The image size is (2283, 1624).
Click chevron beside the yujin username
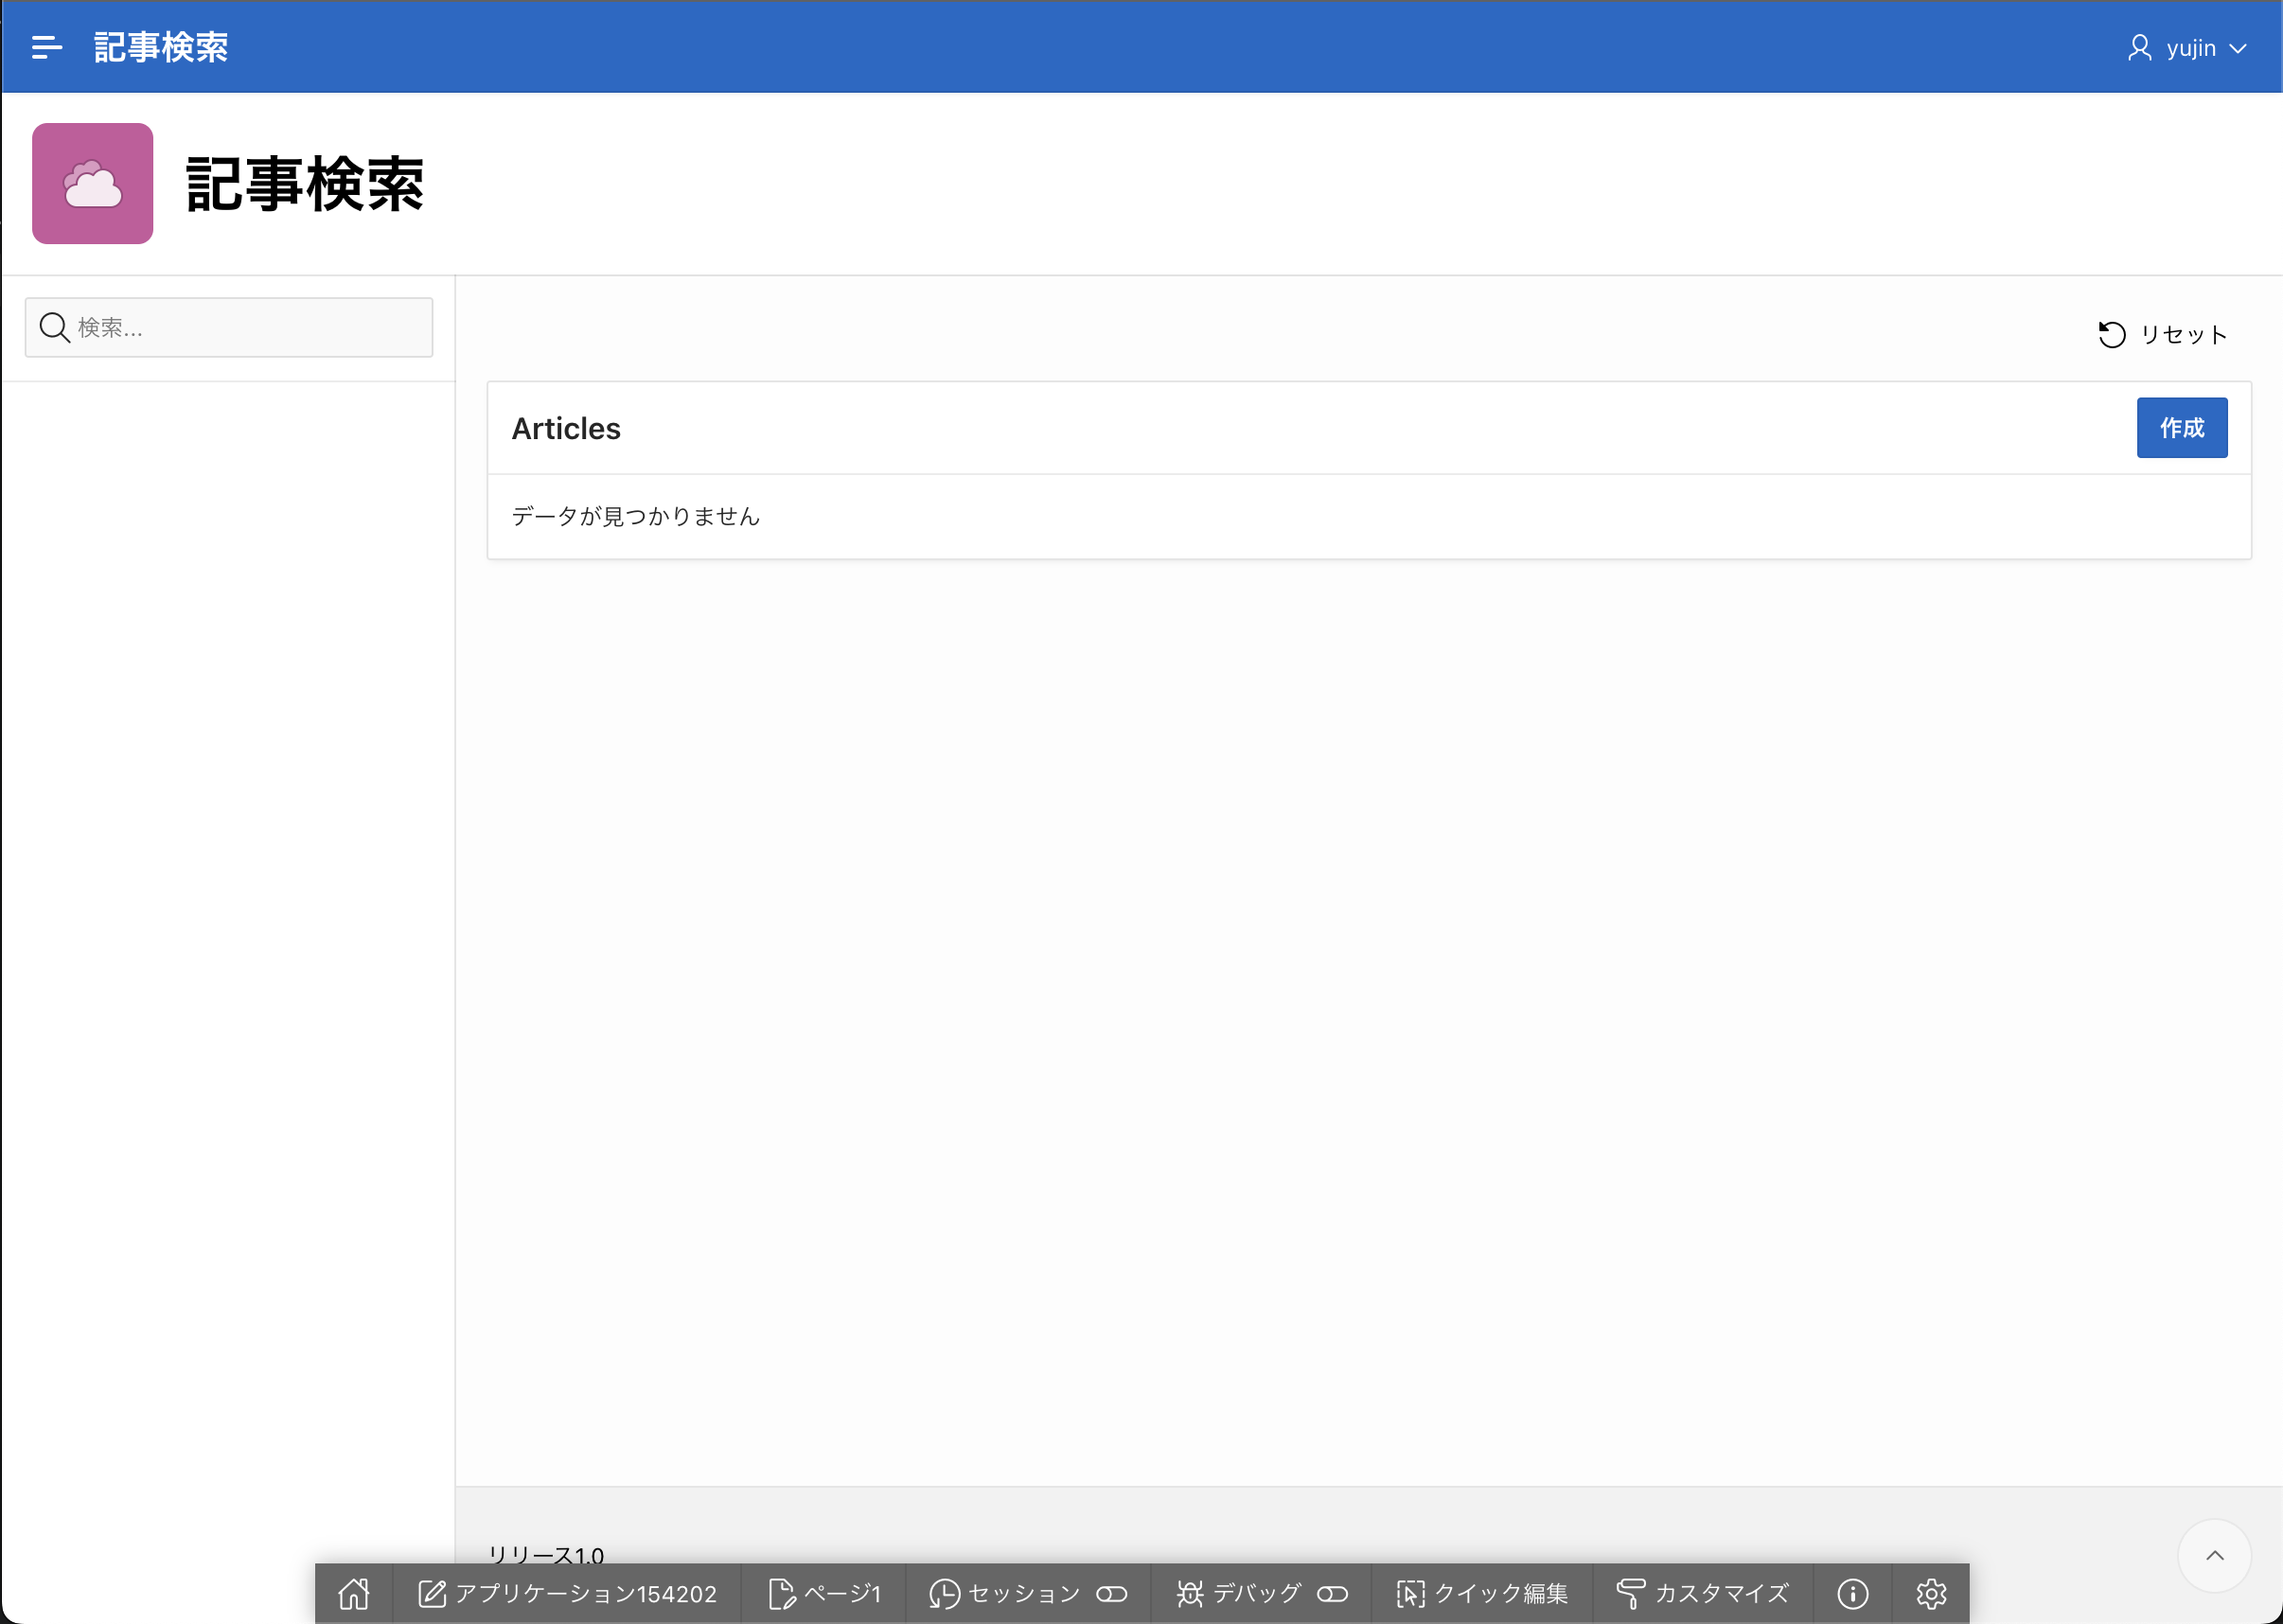pyautogui.click(x=2238, y=48)
